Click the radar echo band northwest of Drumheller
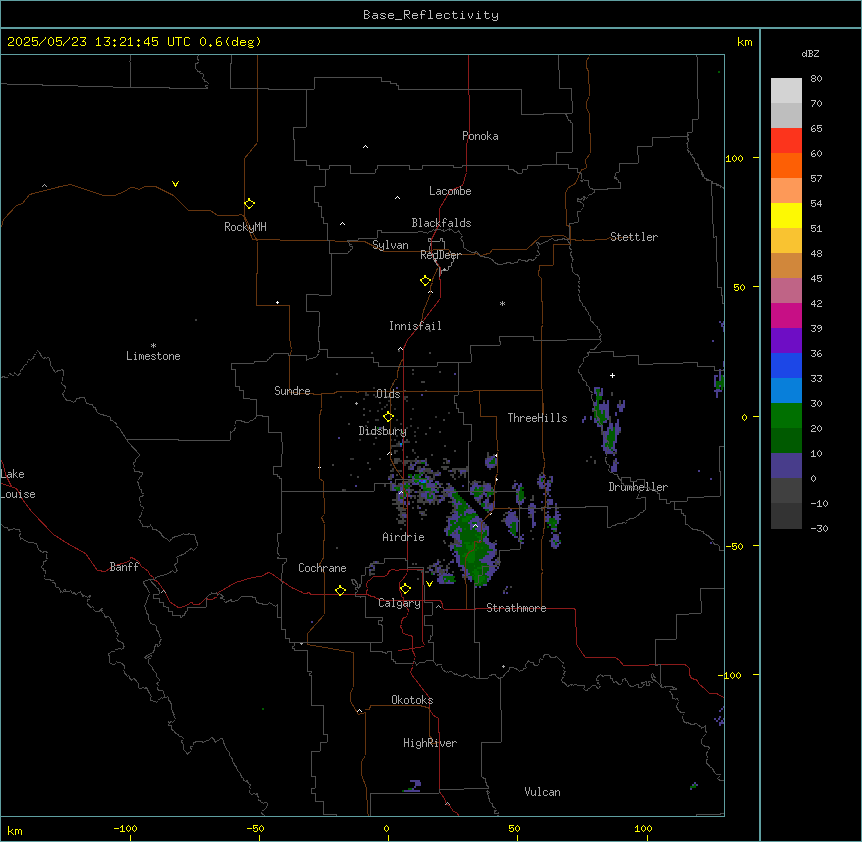Viewport: 862px width, 842px height. tap(607, 429)
